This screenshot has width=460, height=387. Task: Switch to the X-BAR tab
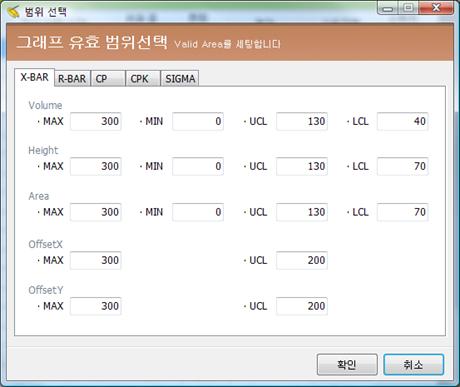34,77
